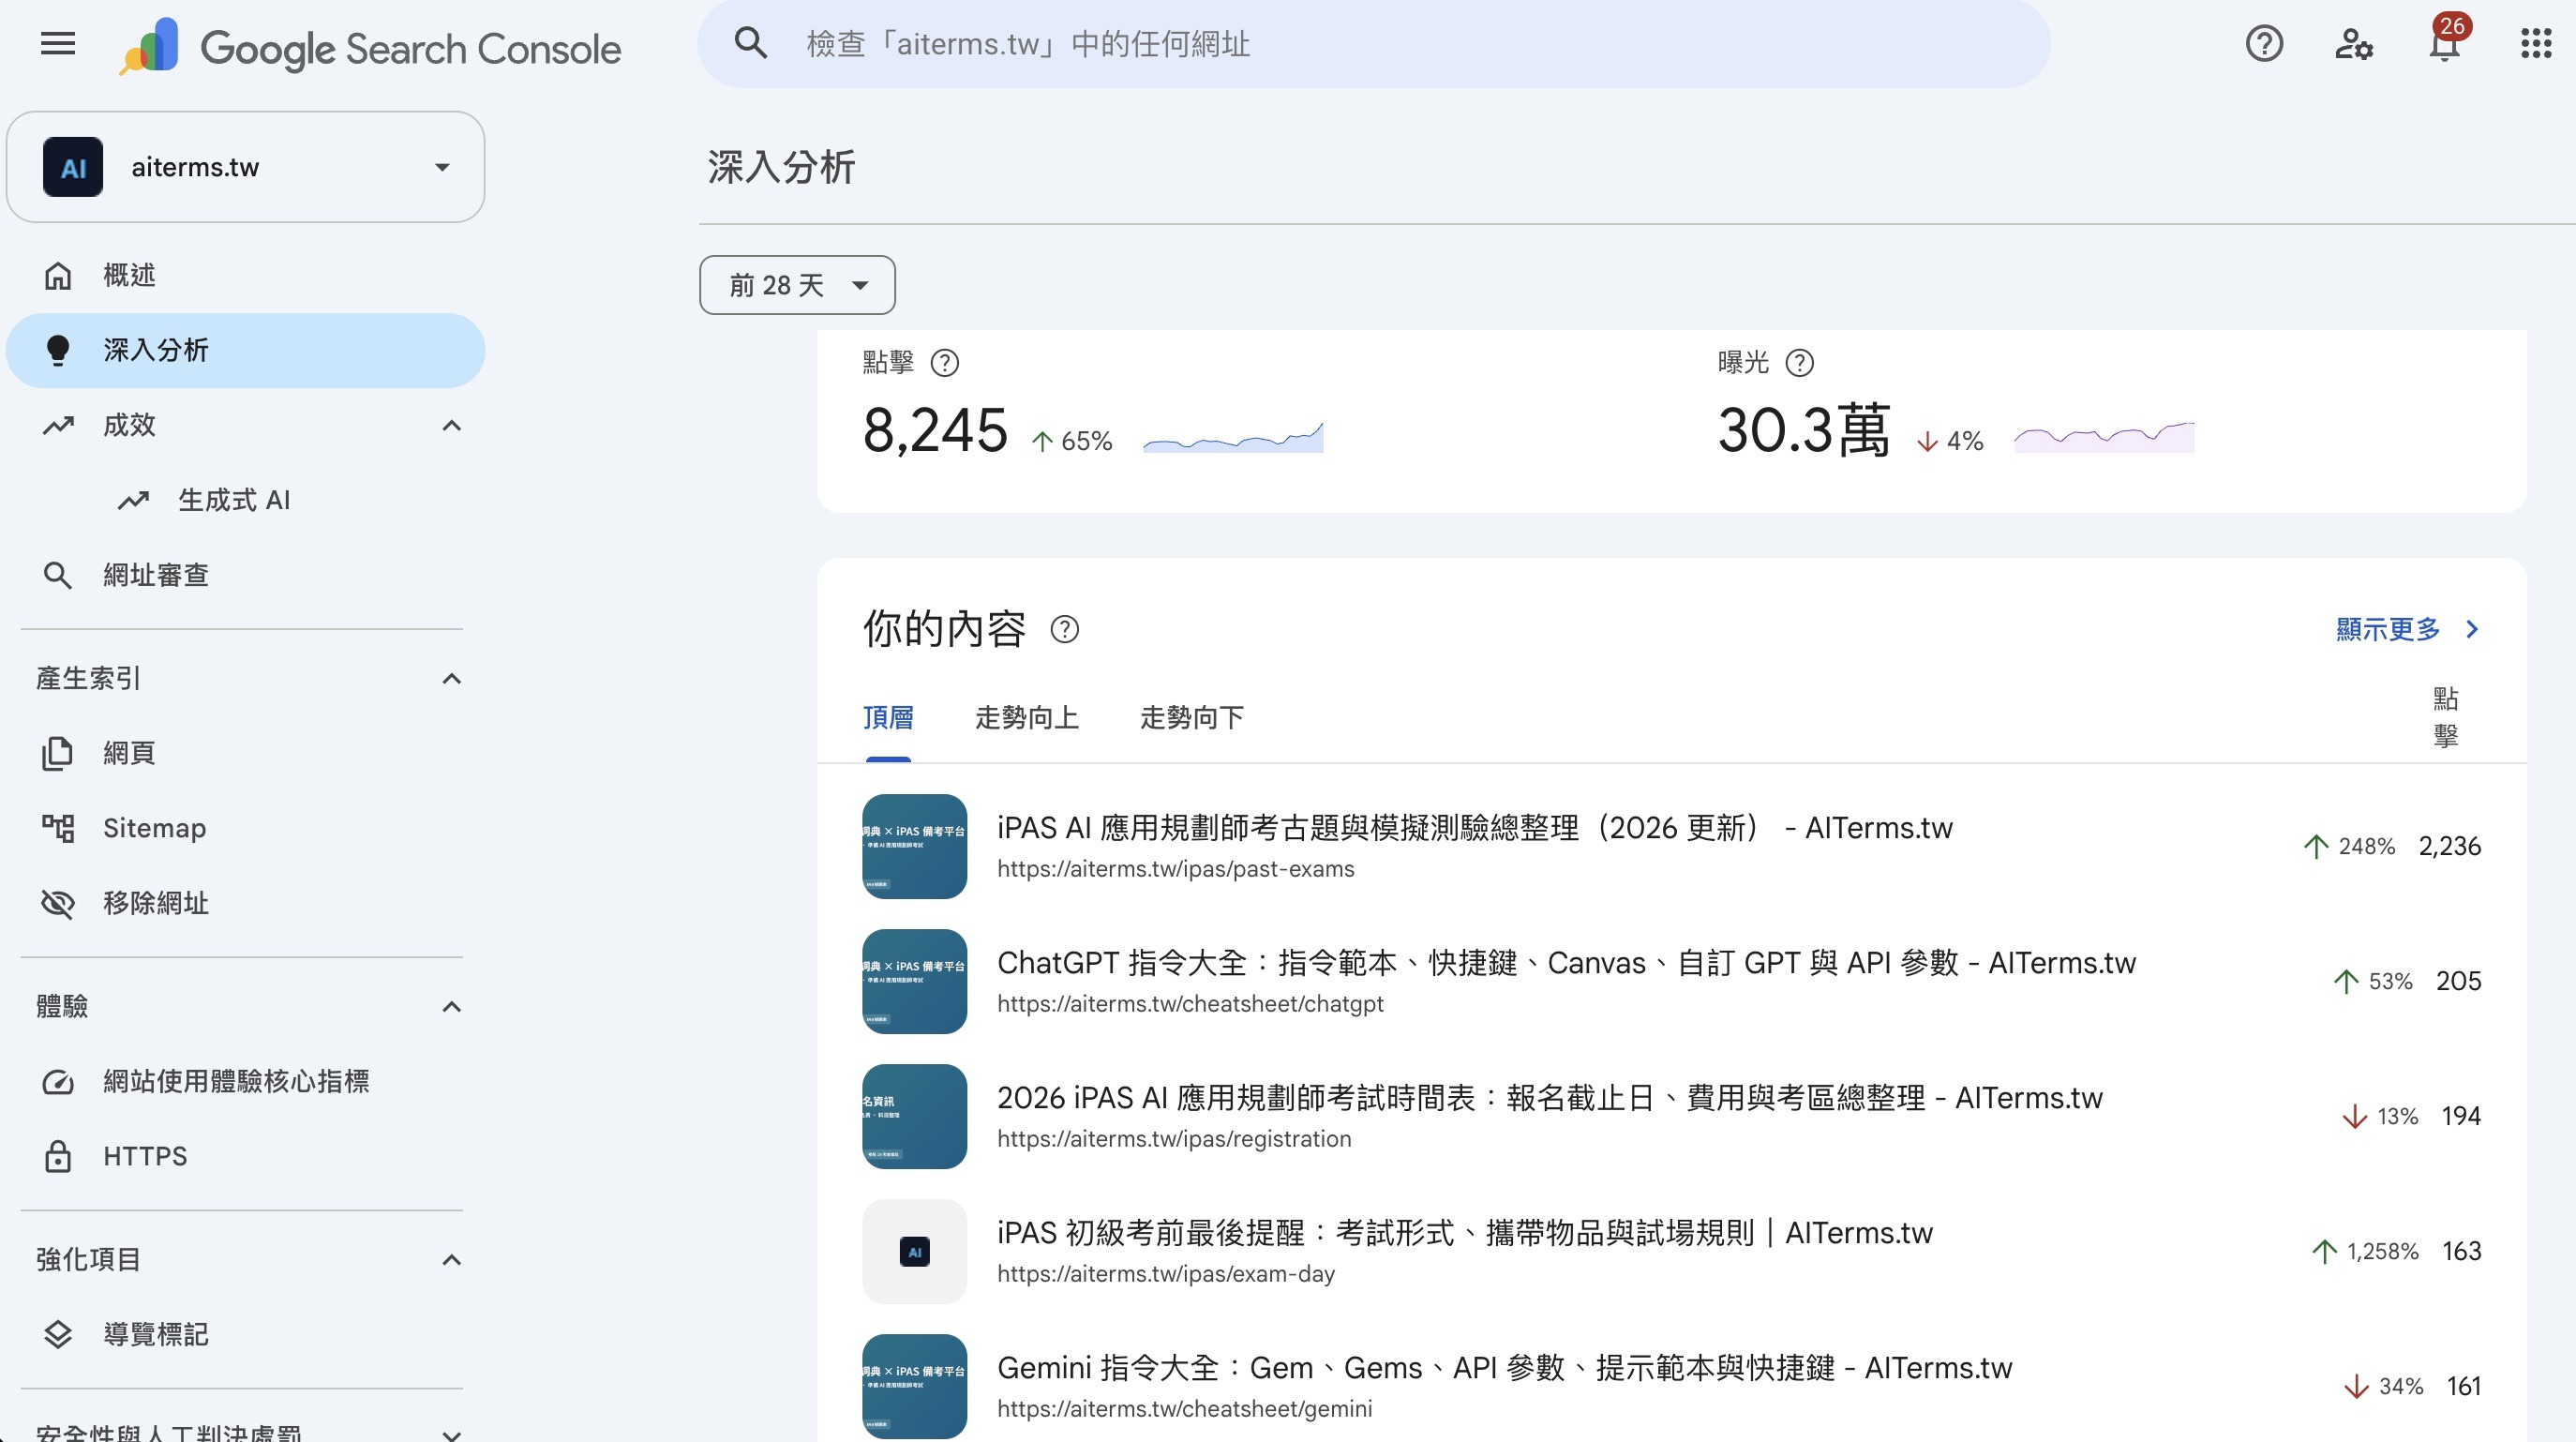Image resolution: width=2576 pixels, height=1442 pixels.
Task: Click the 2,236 clicks count
Action: tap(2449, 846)
